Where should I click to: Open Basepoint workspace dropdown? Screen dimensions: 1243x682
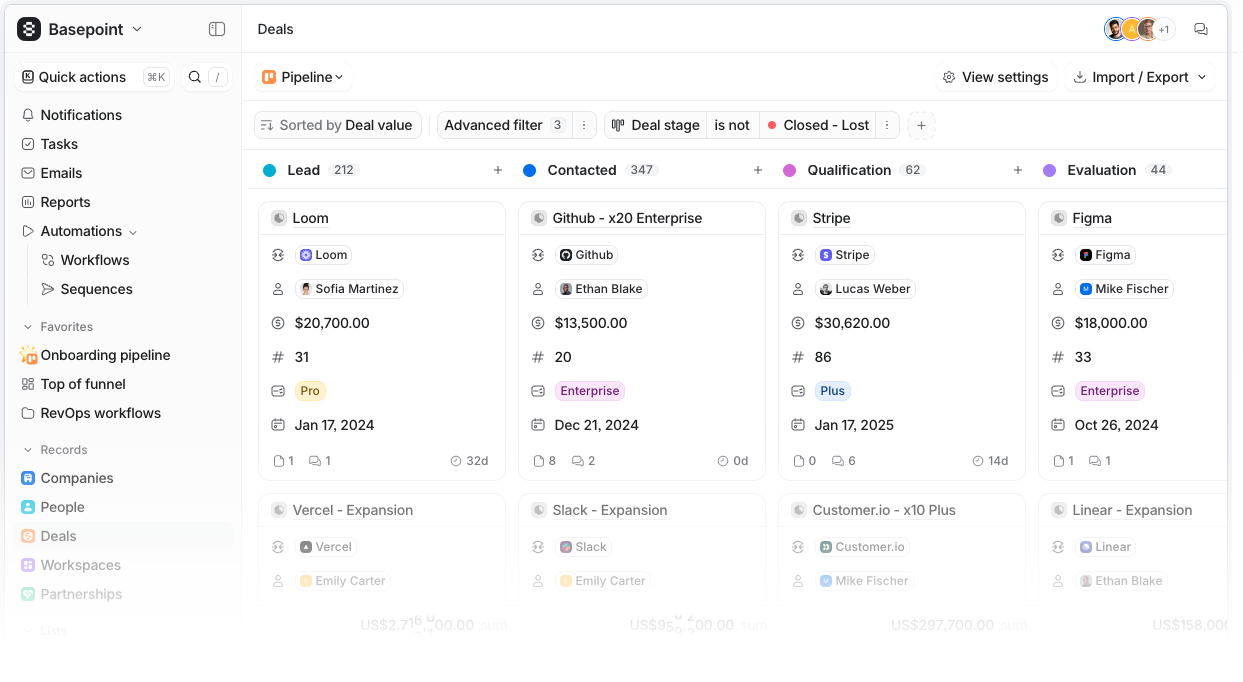pyautogui.click(x=80, y=29)
